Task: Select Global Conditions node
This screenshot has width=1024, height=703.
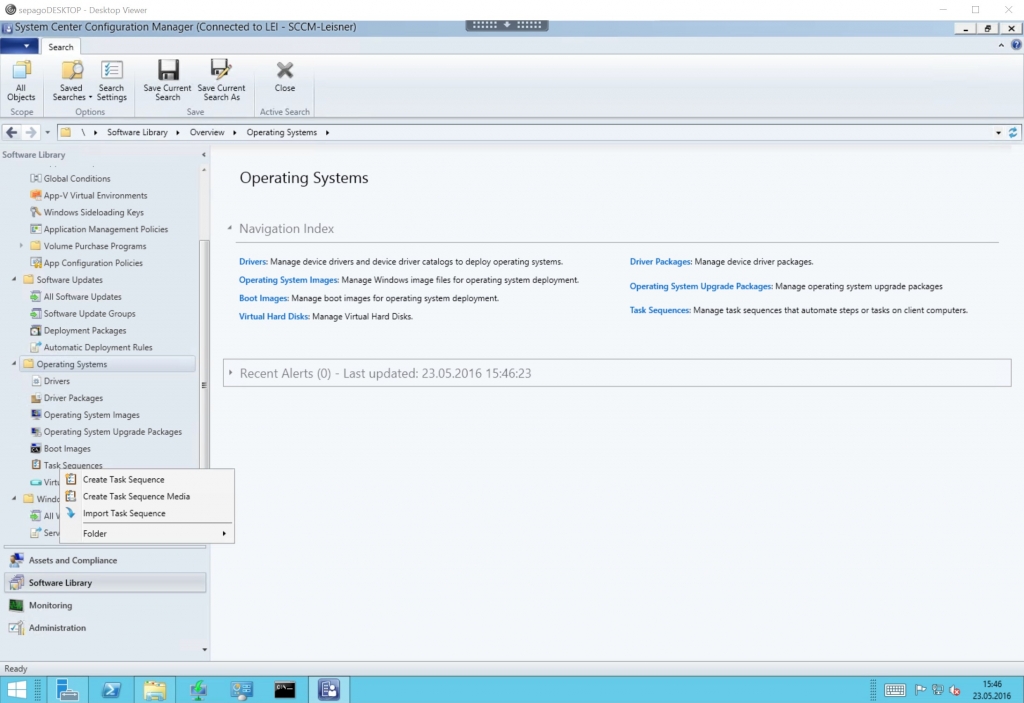Action: pos(76,178)
